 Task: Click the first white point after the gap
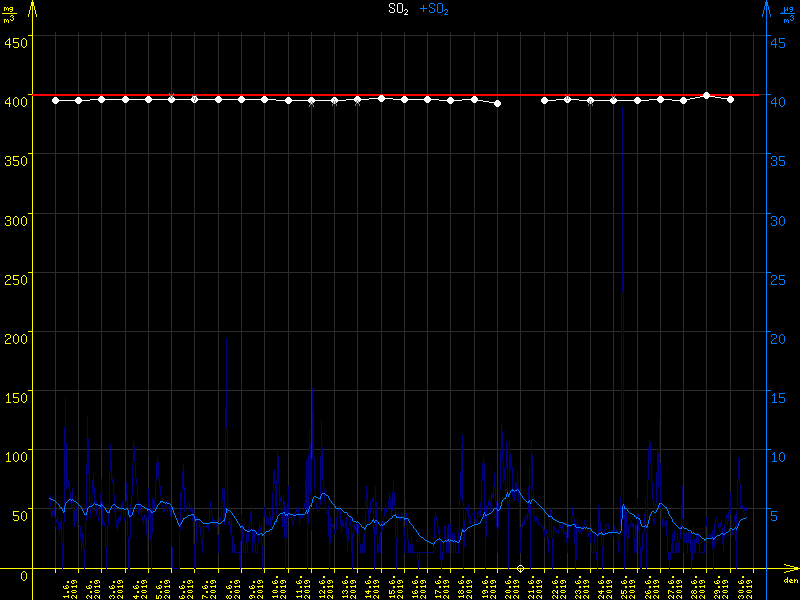(544, 100)
